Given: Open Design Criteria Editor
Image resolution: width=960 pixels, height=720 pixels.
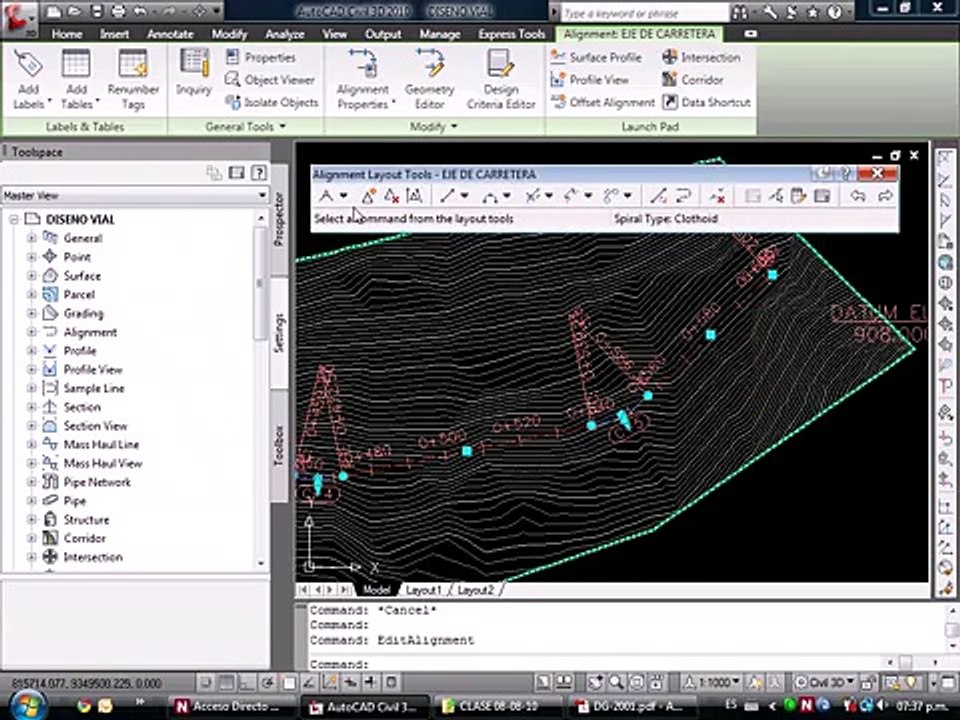Looking at the screenshot, I should [501, 80].
